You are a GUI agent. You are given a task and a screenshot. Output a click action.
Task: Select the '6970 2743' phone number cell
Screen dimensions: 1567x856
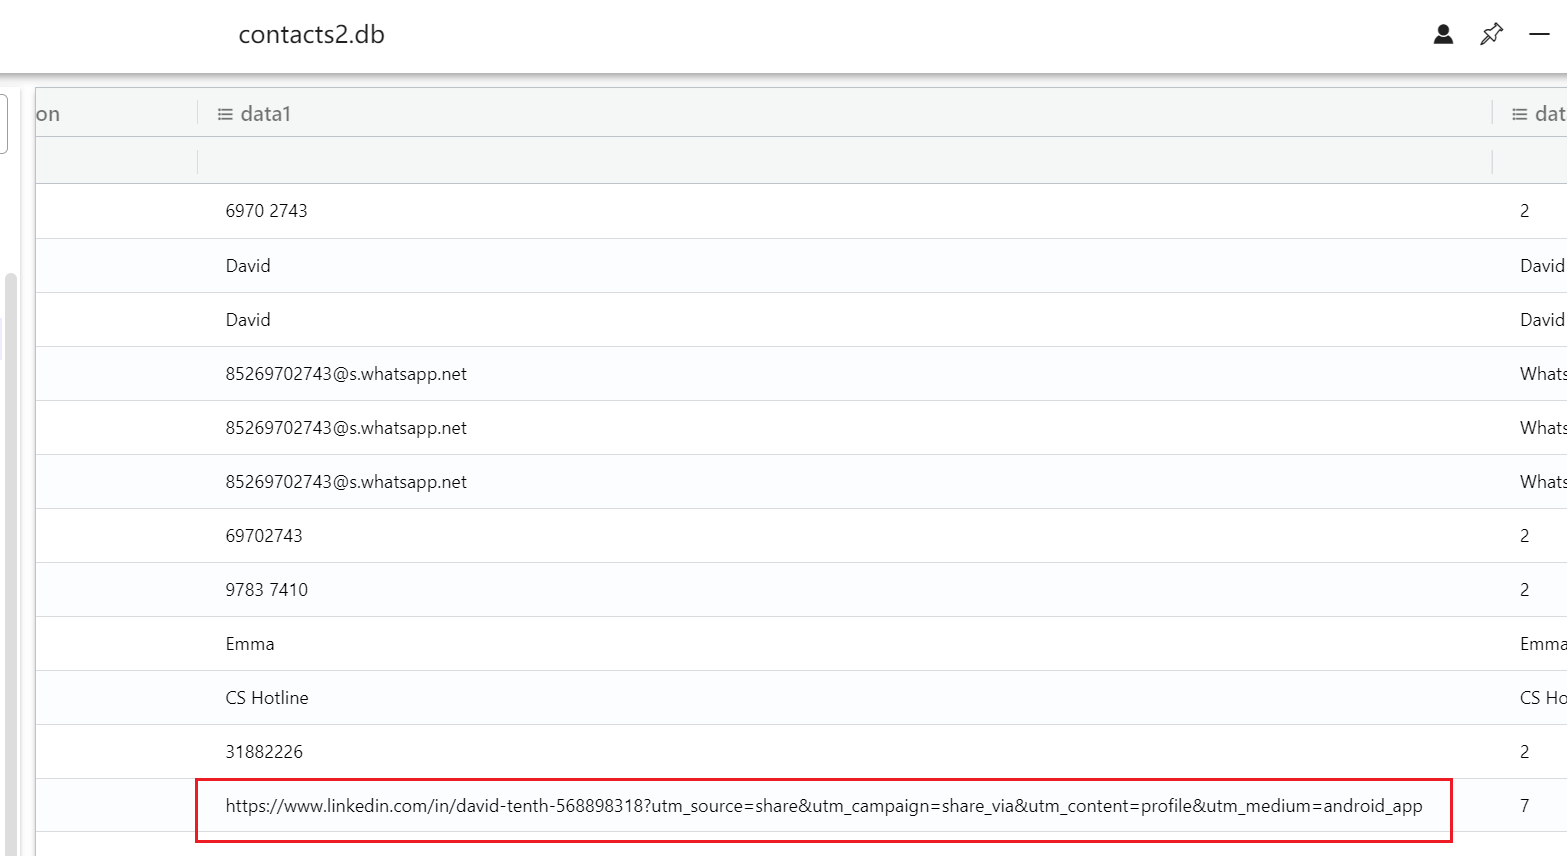[x=266, y=211]
